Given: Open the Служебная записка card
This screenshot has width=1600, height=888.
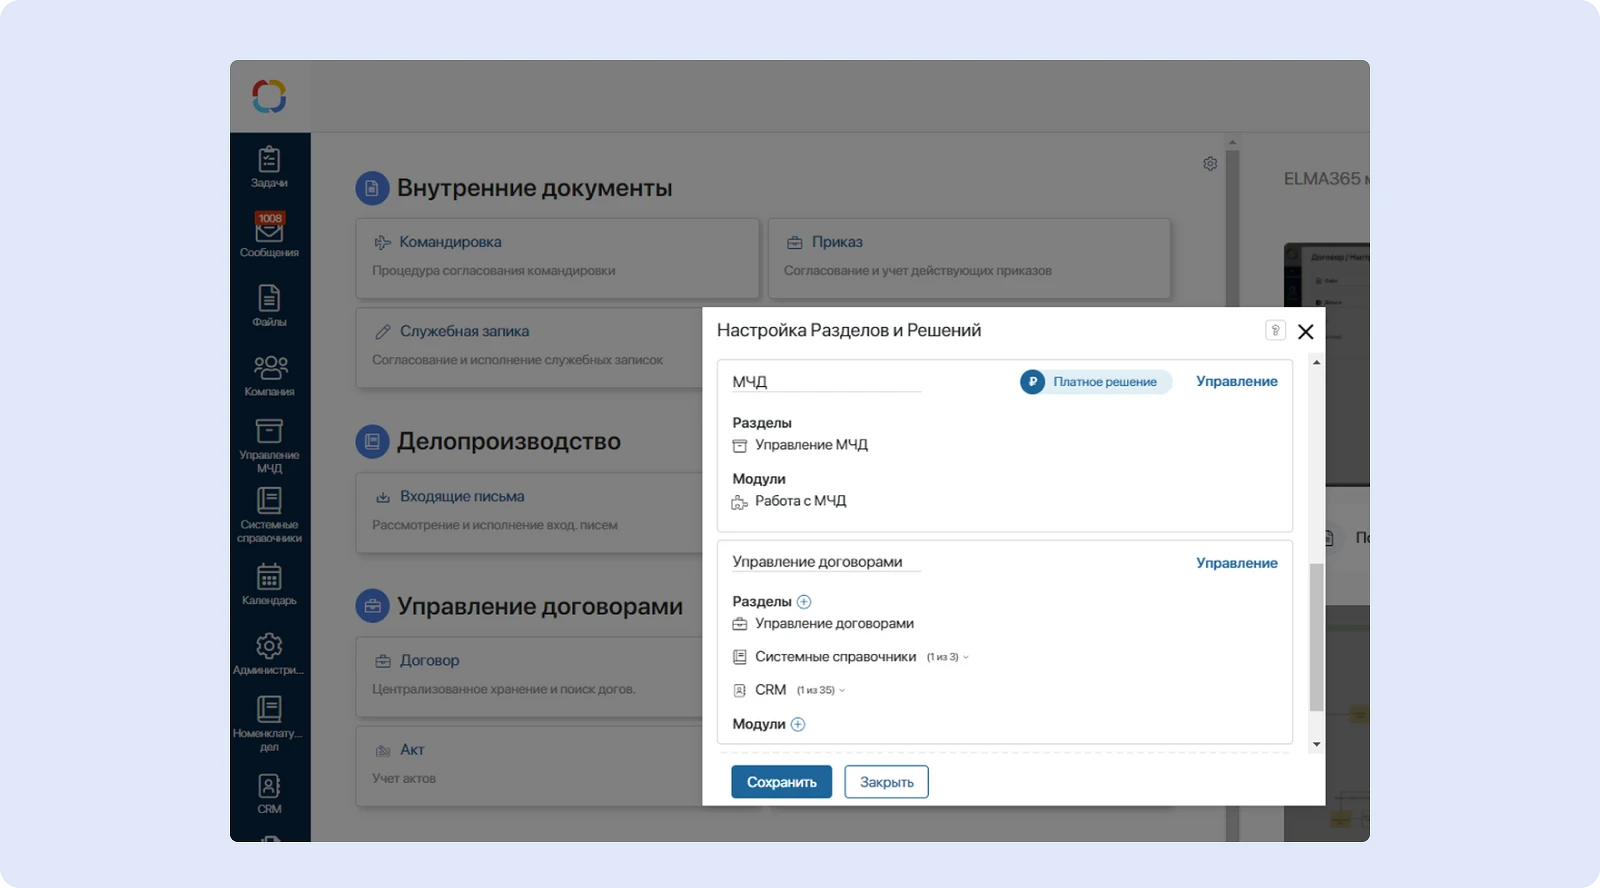Looking at the screenshot, I should pyautogui.click(x=529, y=347).
